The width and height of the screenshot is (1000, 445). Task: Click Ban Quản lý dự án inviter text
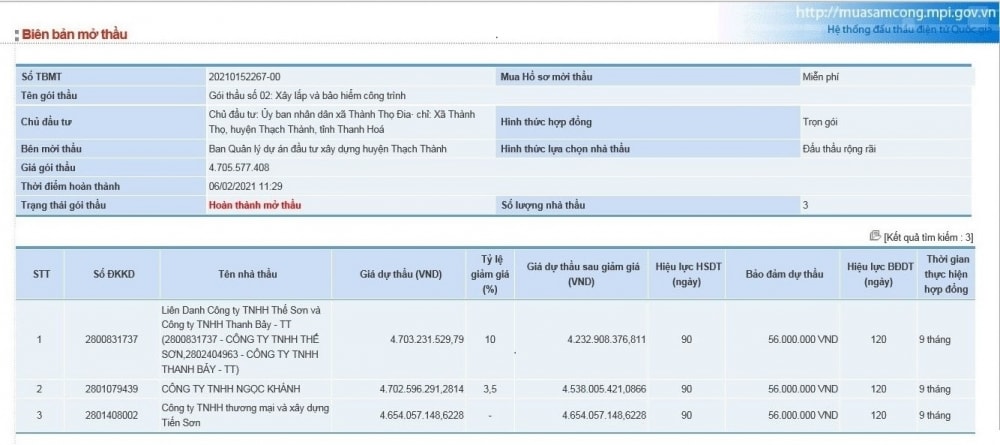(328, 149)
